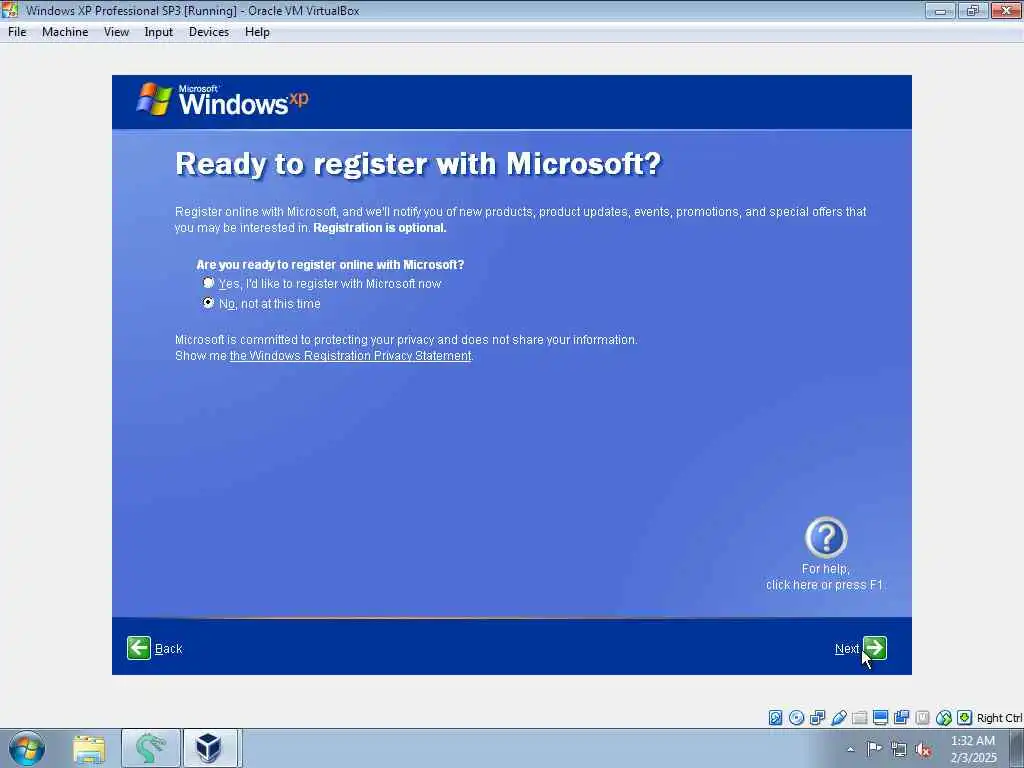Click the Right Ctrl host key label
Viewport: 1024px width, 768px height.
[999, 718]
